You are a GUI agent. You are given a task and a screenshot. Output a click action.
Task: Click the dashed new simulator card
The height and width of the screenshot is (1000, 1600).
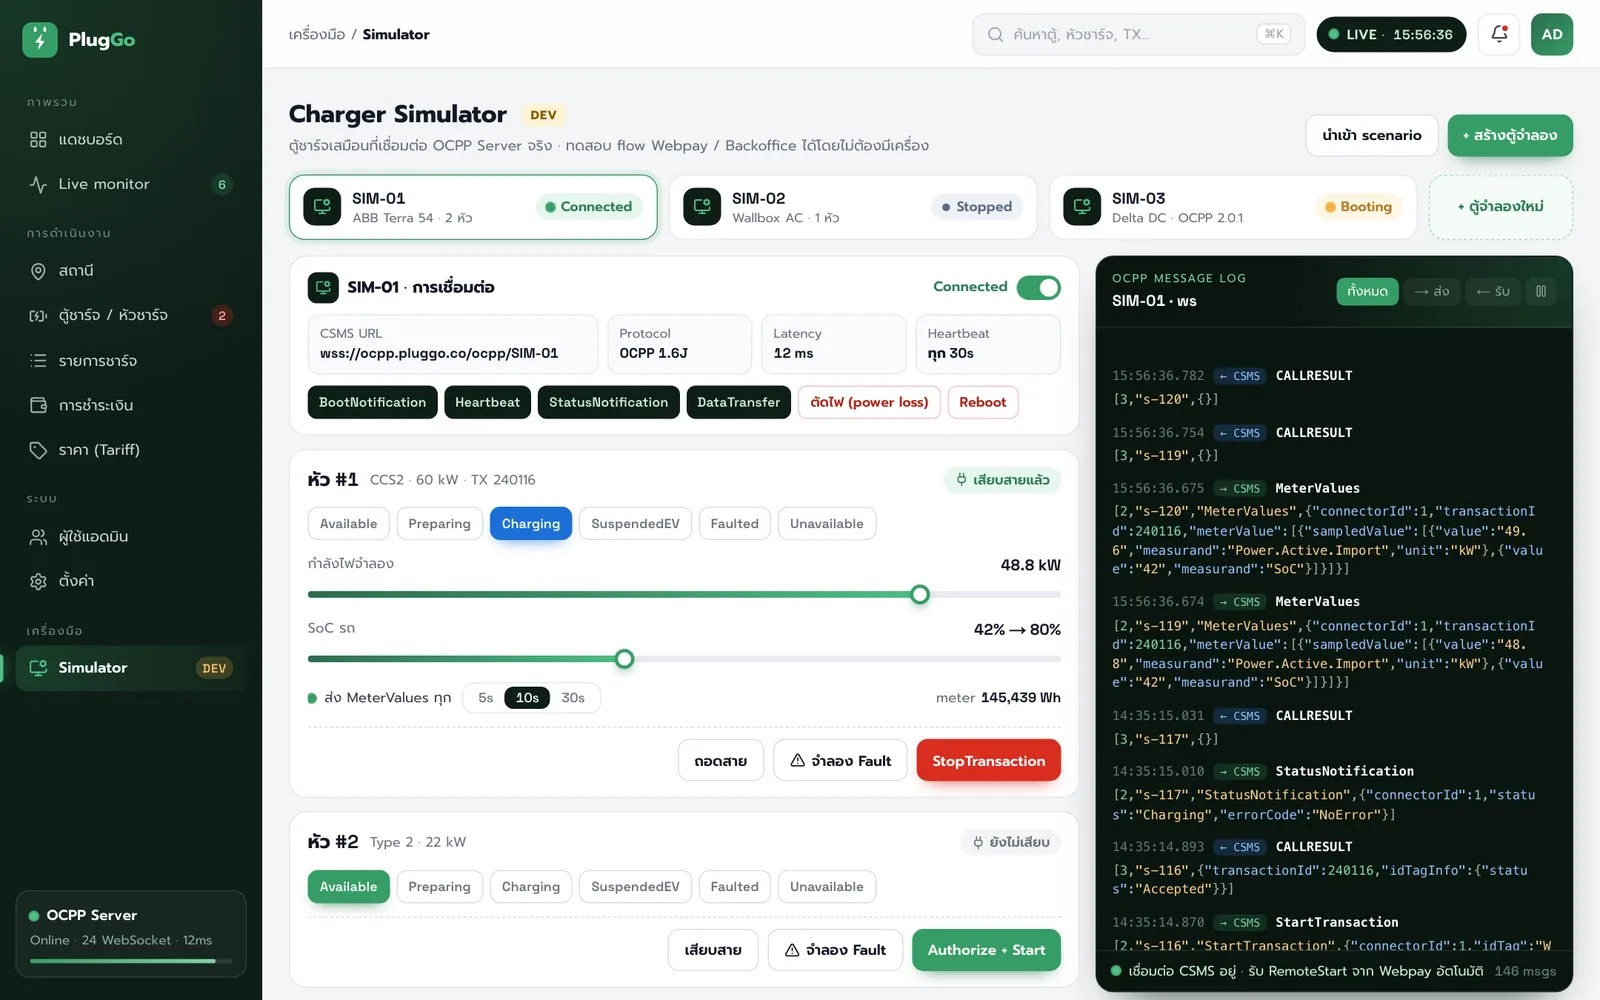tap(1501, 207)
